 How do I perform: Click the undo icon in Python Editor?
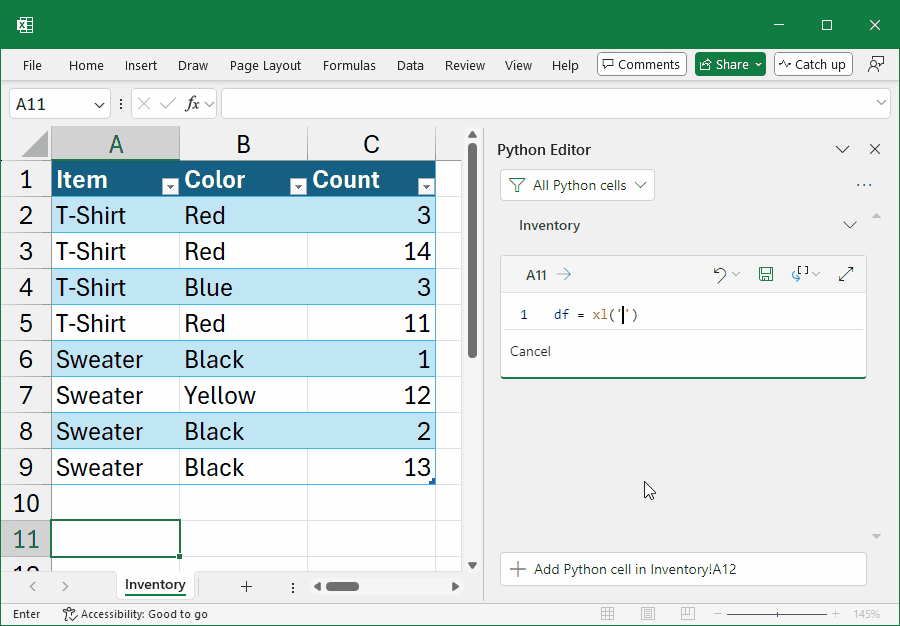point(719,274)
